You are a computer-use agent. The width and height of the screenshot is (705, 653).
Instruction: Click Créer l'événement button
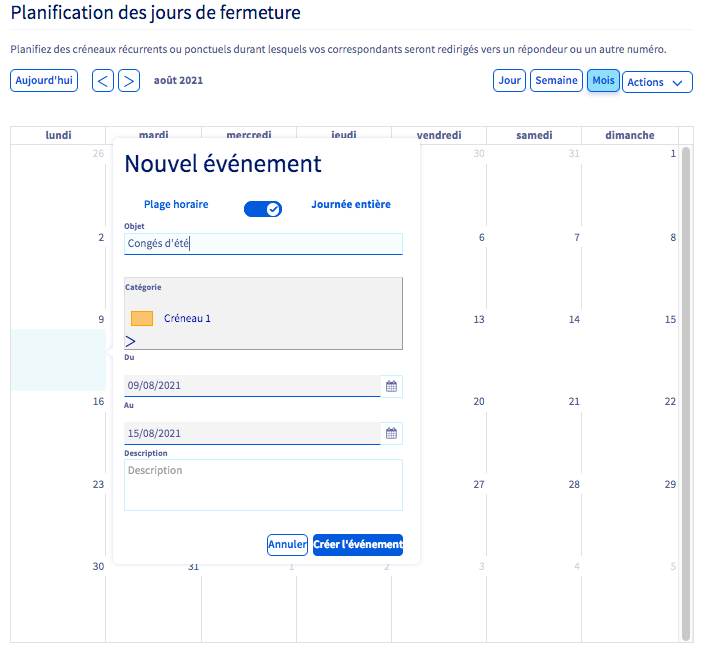[x=358, y=545]
